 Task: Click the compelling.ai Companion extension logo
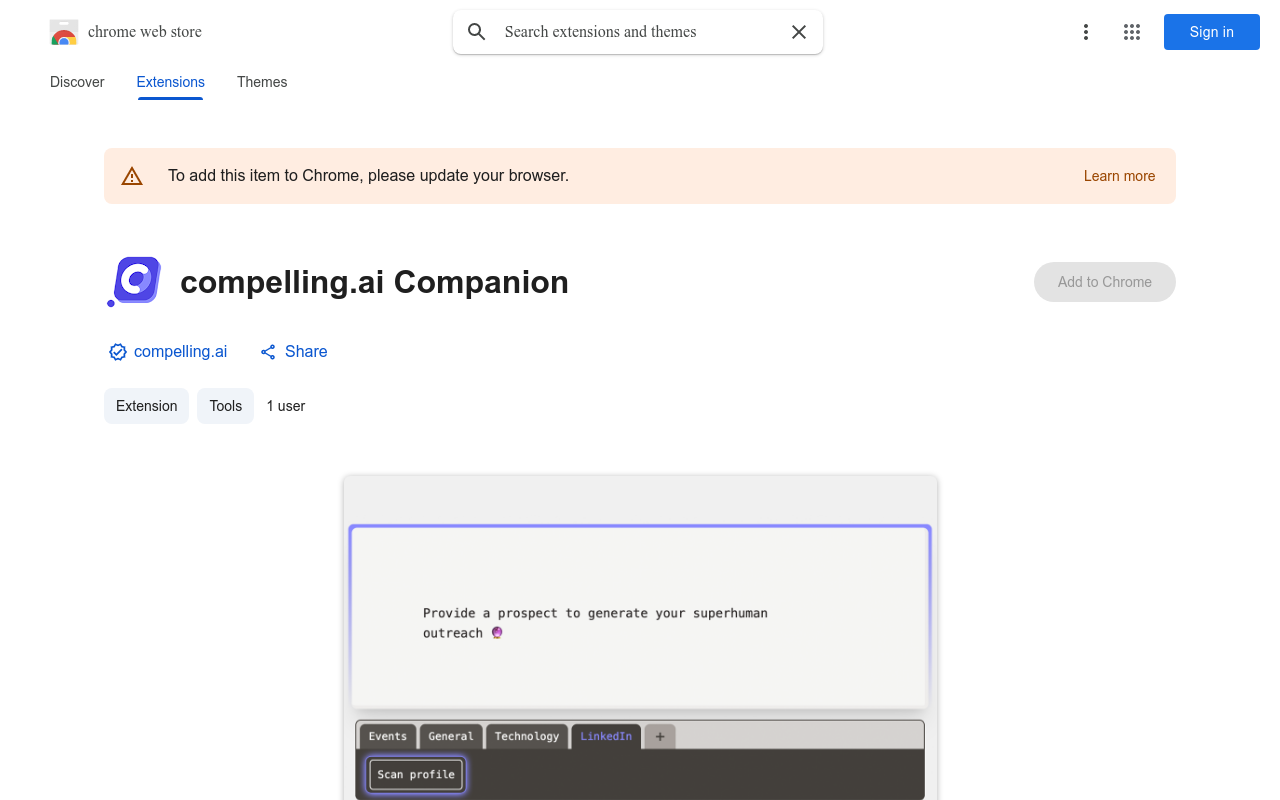[x=134, y=282]
